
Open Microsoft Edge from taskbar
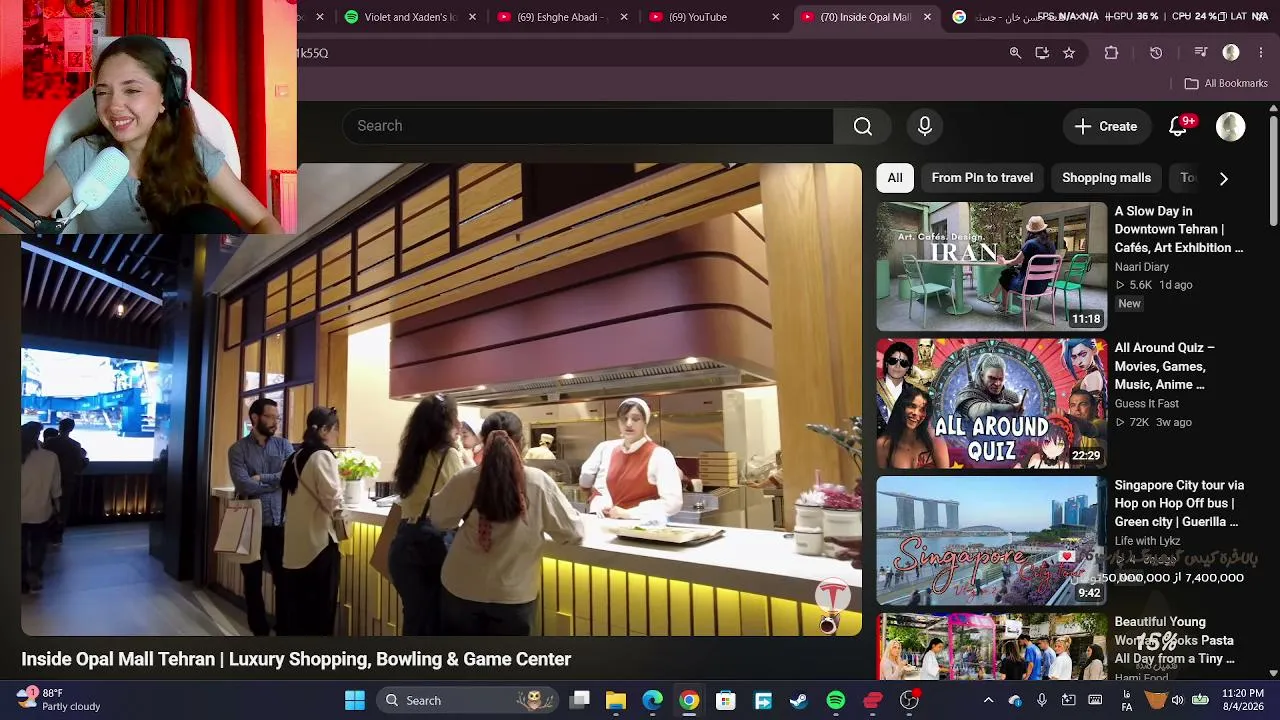point(652,700)
